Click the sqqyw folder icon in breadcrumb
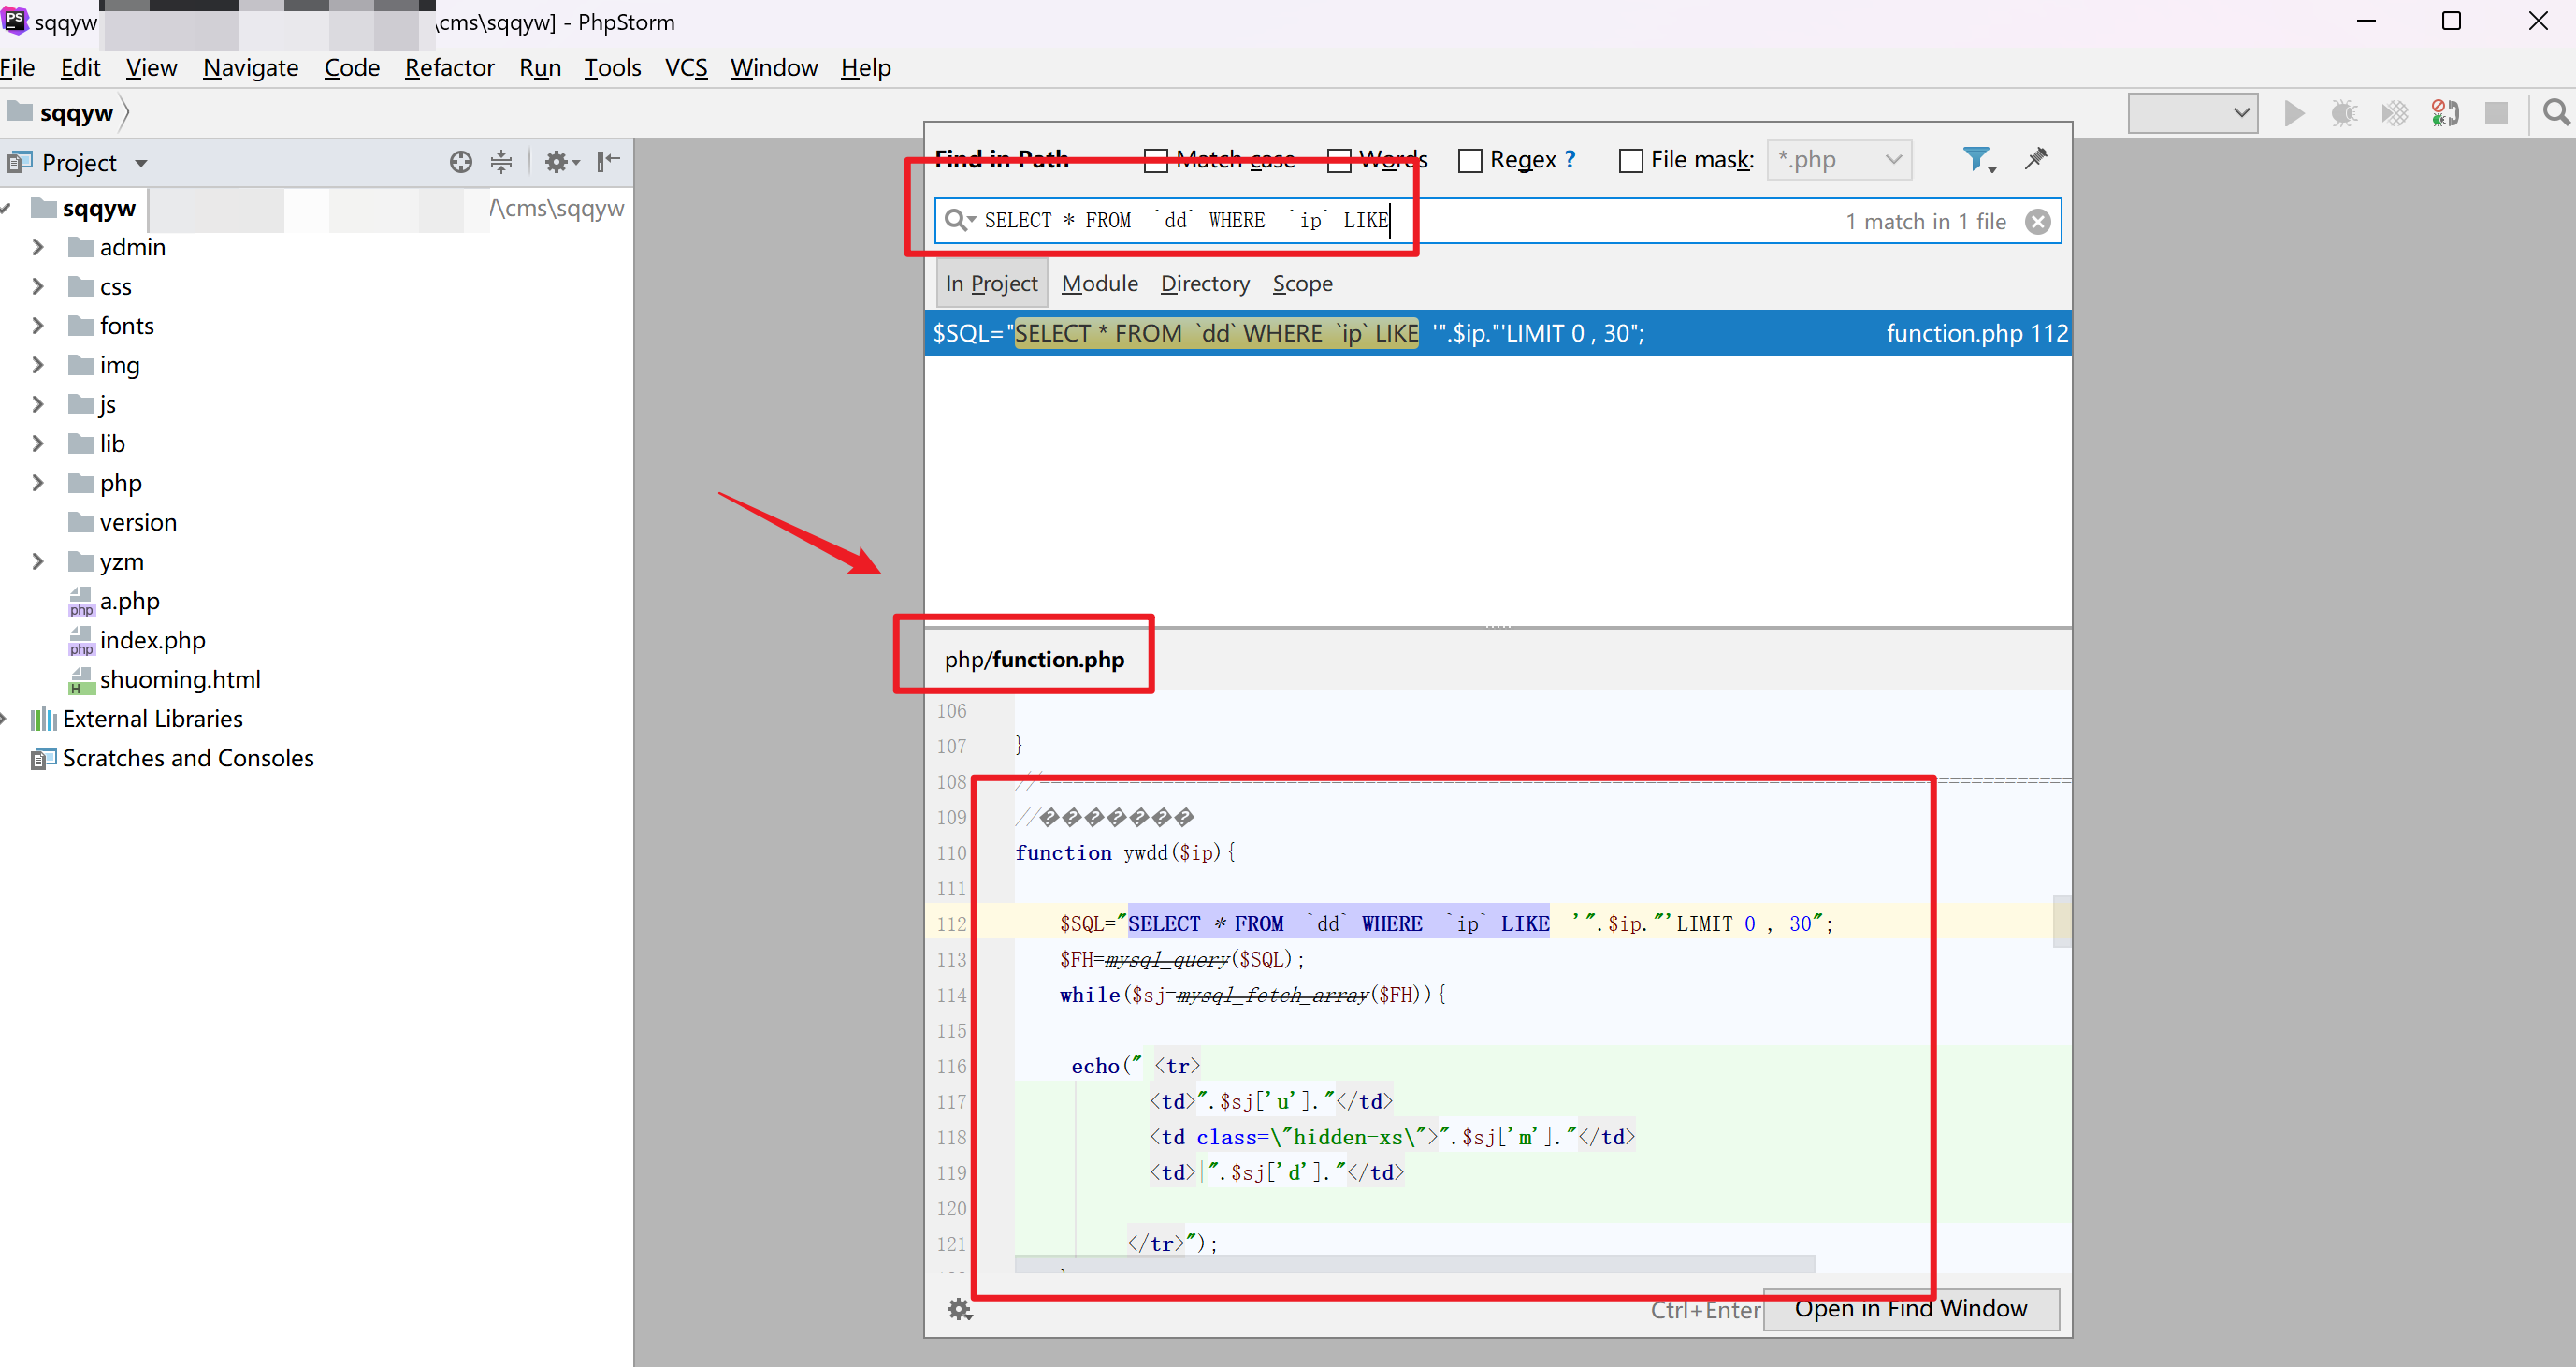The width and height of the screenshot is (2576, 1367). click(x=20, y=112)
